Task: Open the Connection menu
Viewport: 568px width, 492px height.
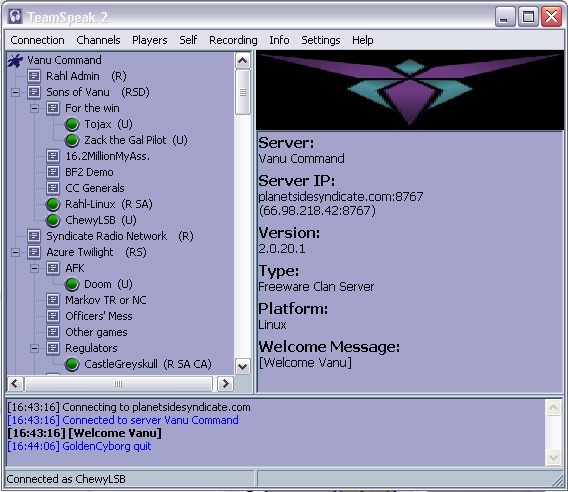Action: click(37, 40)
